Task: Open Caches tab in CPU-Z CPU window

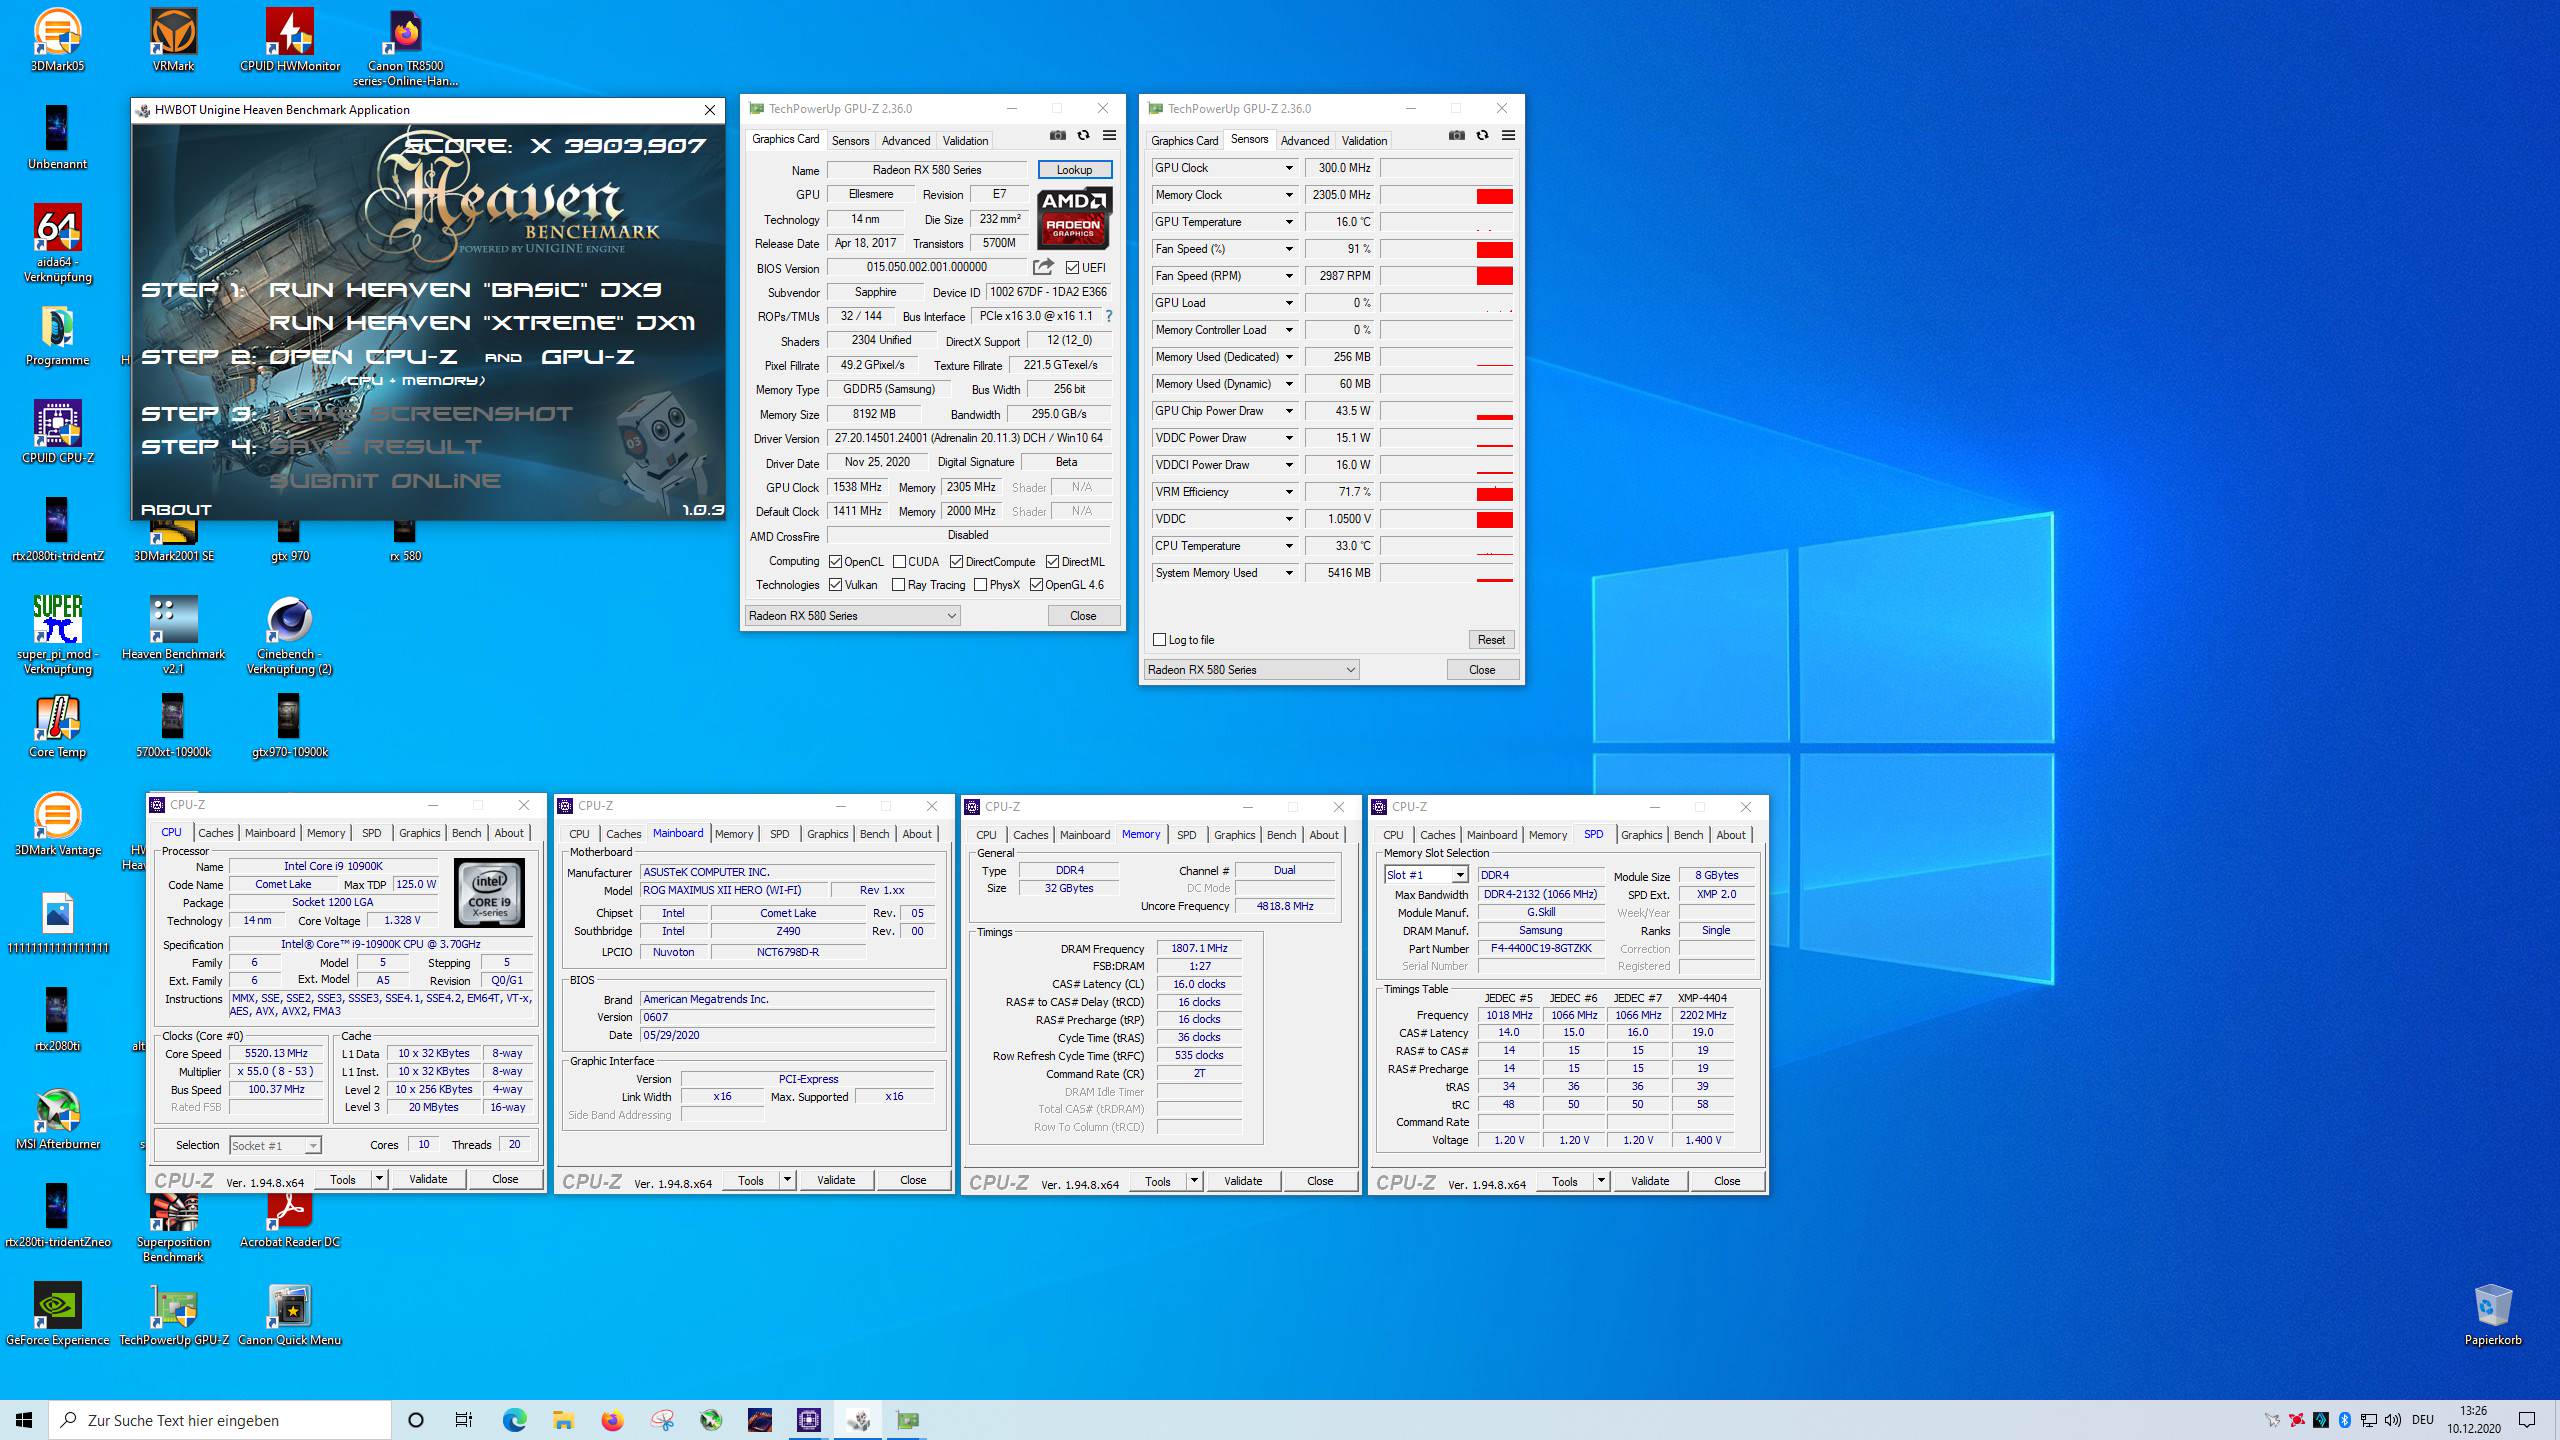Action: 215,833
